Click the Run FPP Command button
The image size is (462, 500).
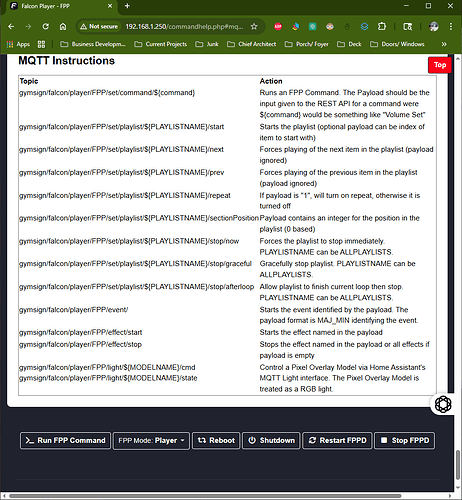[x=65, y=441]
